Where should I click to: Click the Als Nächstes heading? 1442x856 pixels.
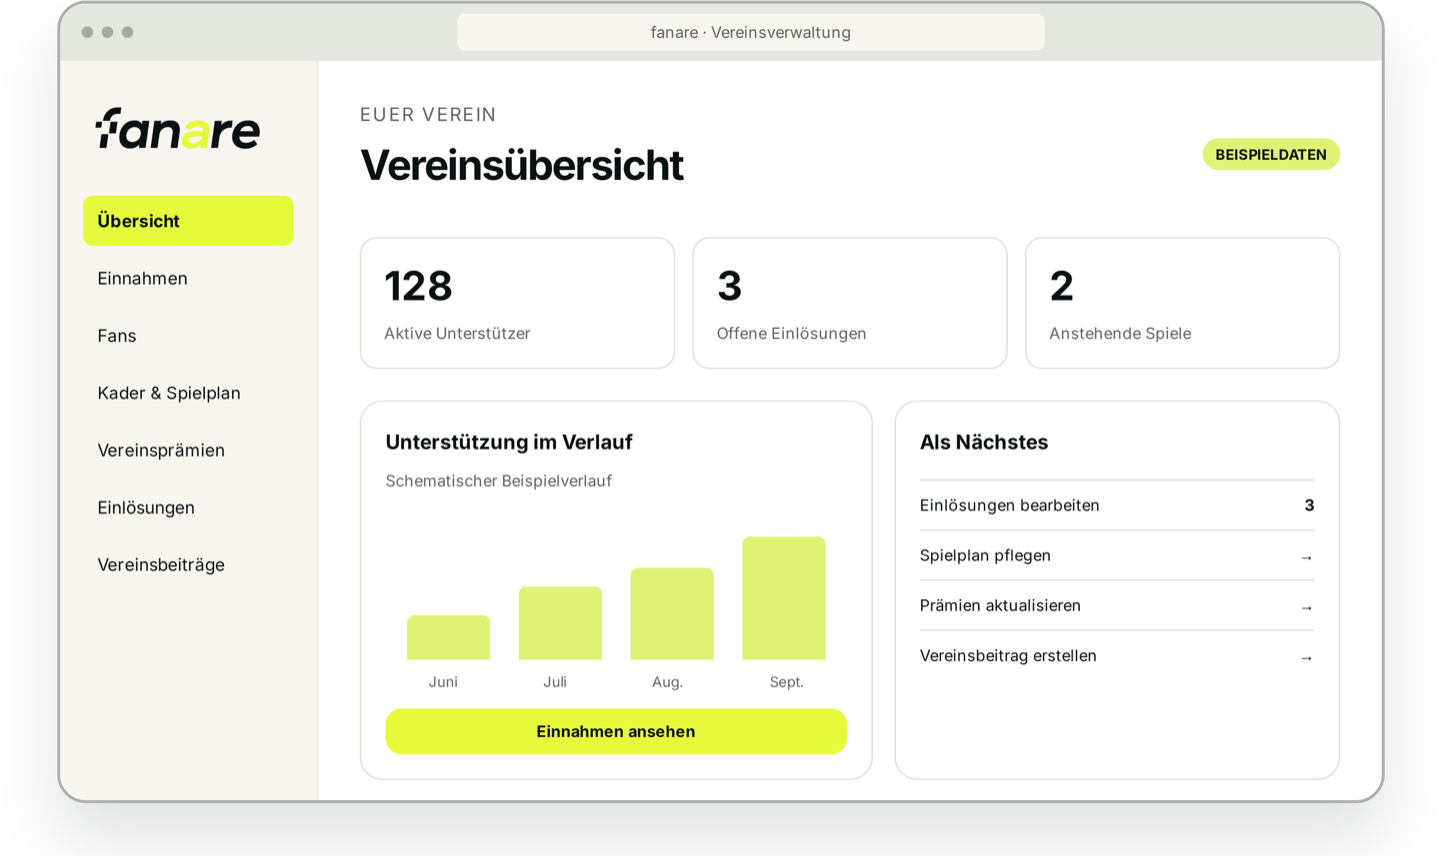pyautogui.click(x=984, y=442)
